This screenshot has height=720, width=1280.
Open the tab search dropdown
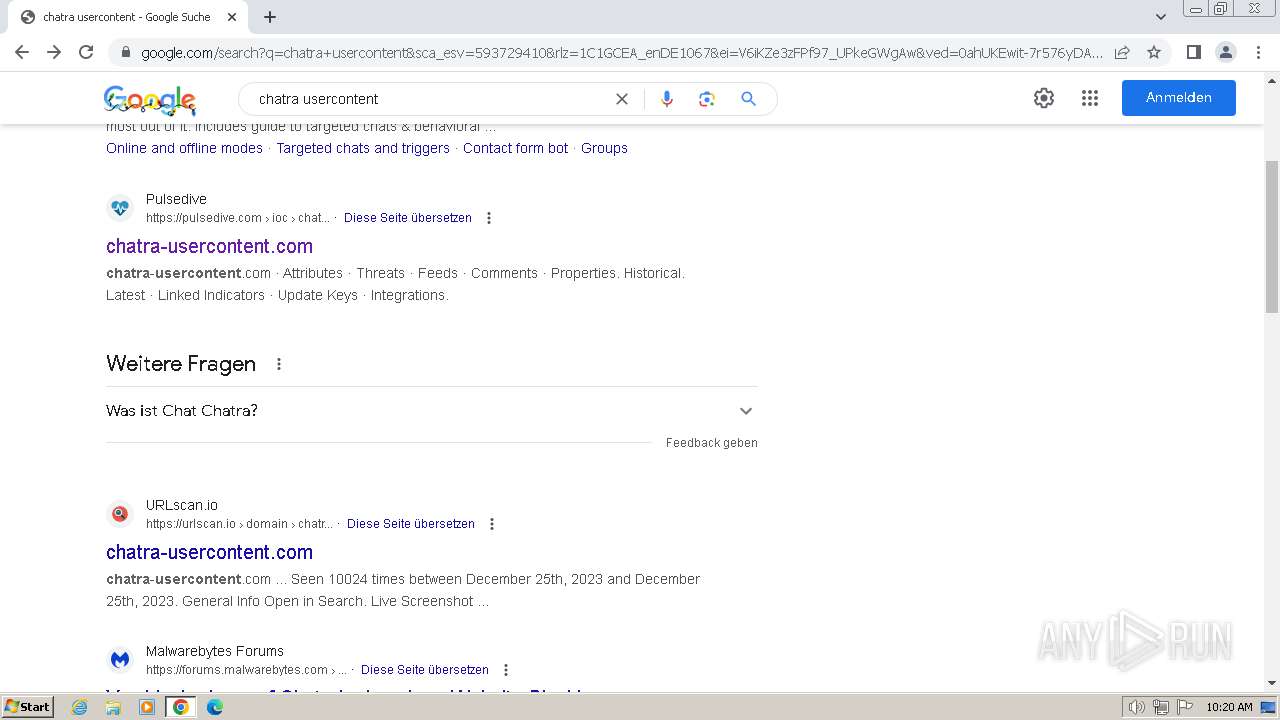point(1161,17)
